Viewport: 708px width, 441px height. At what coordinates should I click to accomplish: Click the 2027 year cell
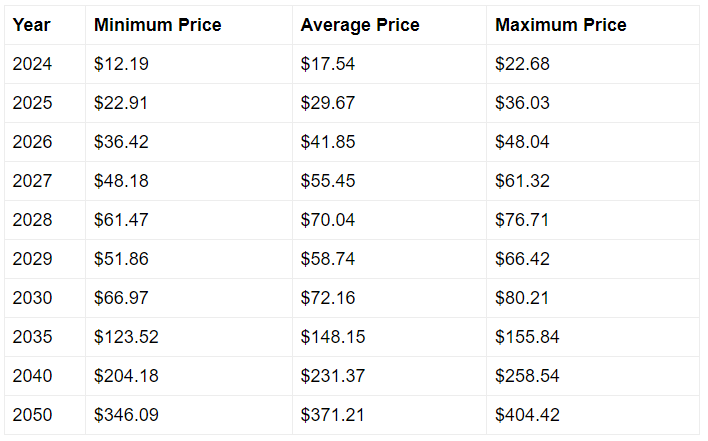tap(45, 181)
